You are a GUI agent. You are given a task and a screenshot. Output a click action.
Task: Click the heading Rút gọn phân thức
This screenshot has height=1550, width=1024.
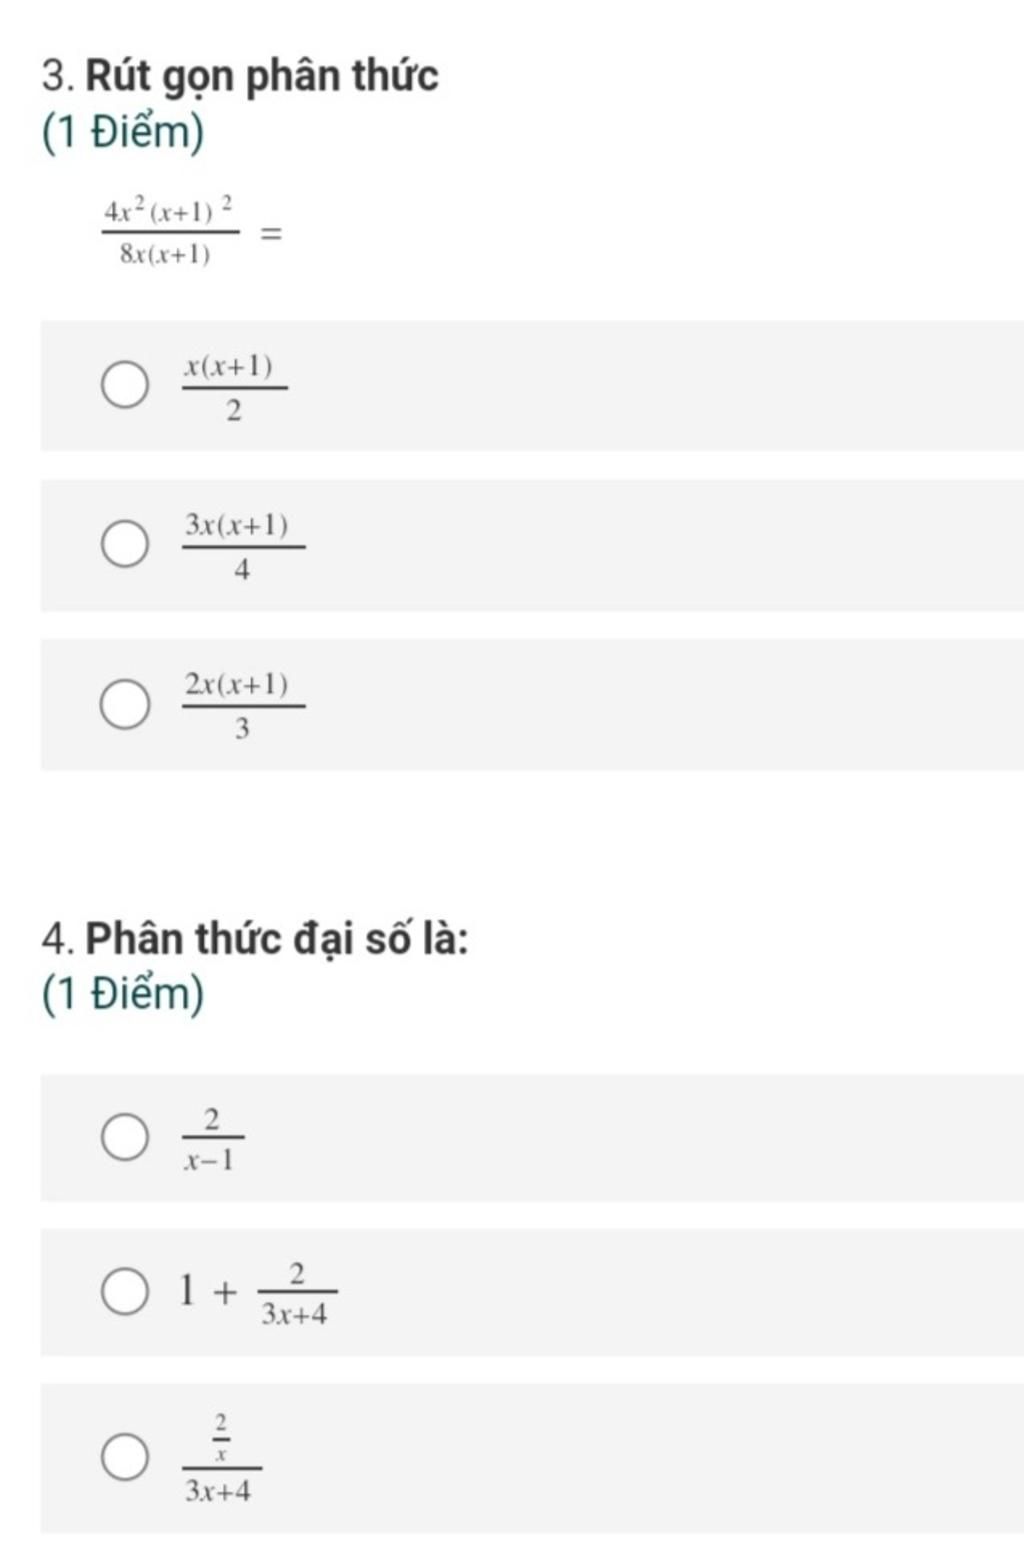coord(262,76)
